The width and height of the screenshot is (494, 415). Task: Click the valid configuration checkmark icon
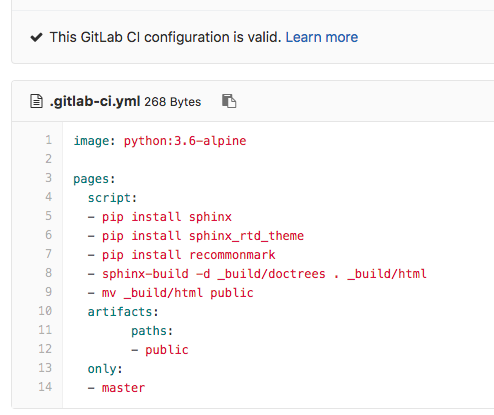click(36, 37)
